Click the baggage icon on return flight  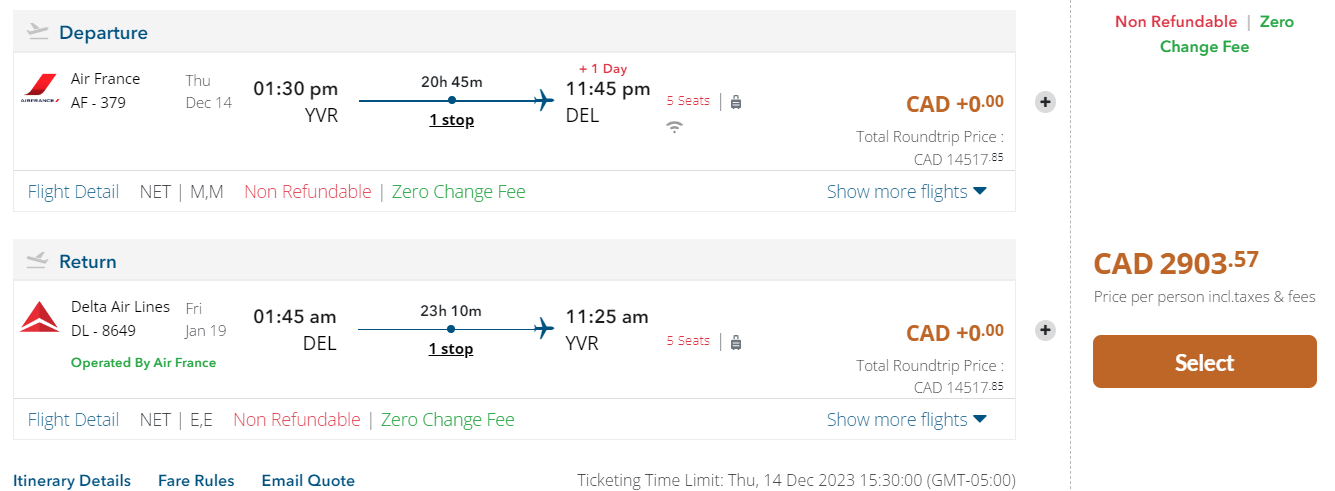(x=736, y=342)
